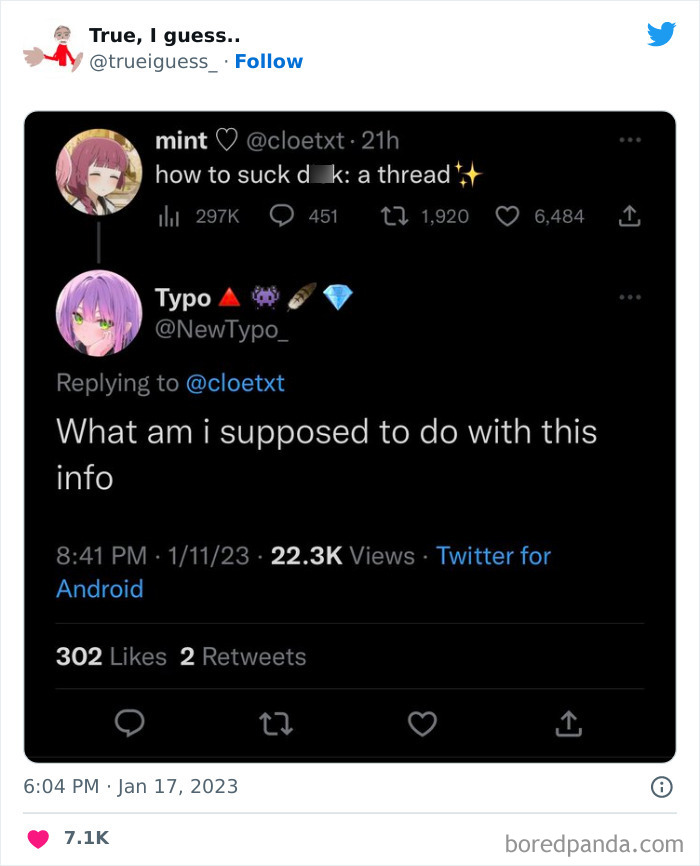Image resolution: width=700 pixels, height=866 pixels.
Task: Click the Twitter bird logo
Action: 661,35
